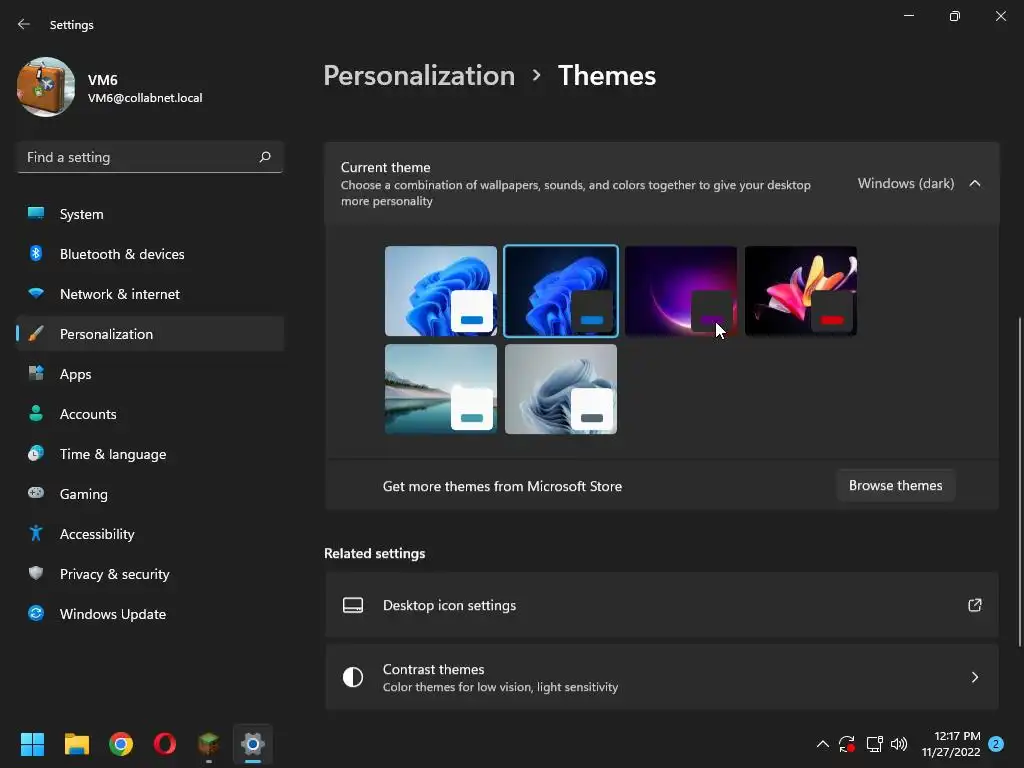Select the Captured Motion colorful flower theme
Screen dimensions: 1024x768
pos(801,291)
